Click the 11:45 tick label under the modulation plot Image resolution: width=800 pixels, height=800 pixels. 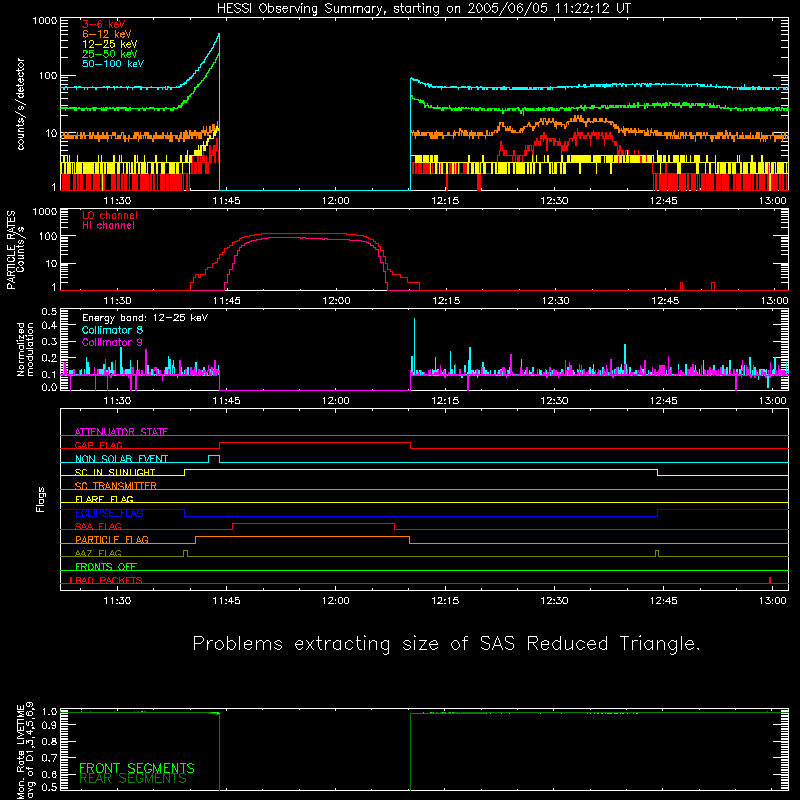pyautogui.click(x=227, y=401)
